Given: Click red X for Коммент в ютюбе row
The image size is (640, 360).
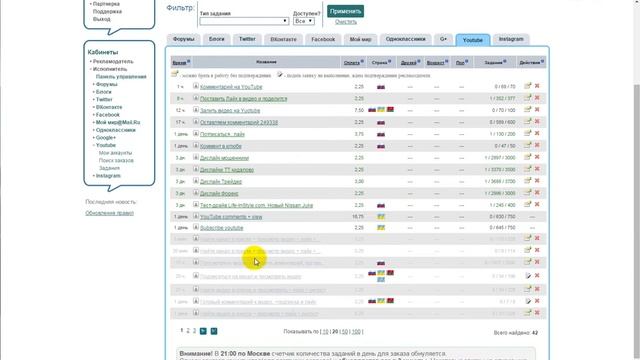Looking at the screenshot, I should point(537,145).
